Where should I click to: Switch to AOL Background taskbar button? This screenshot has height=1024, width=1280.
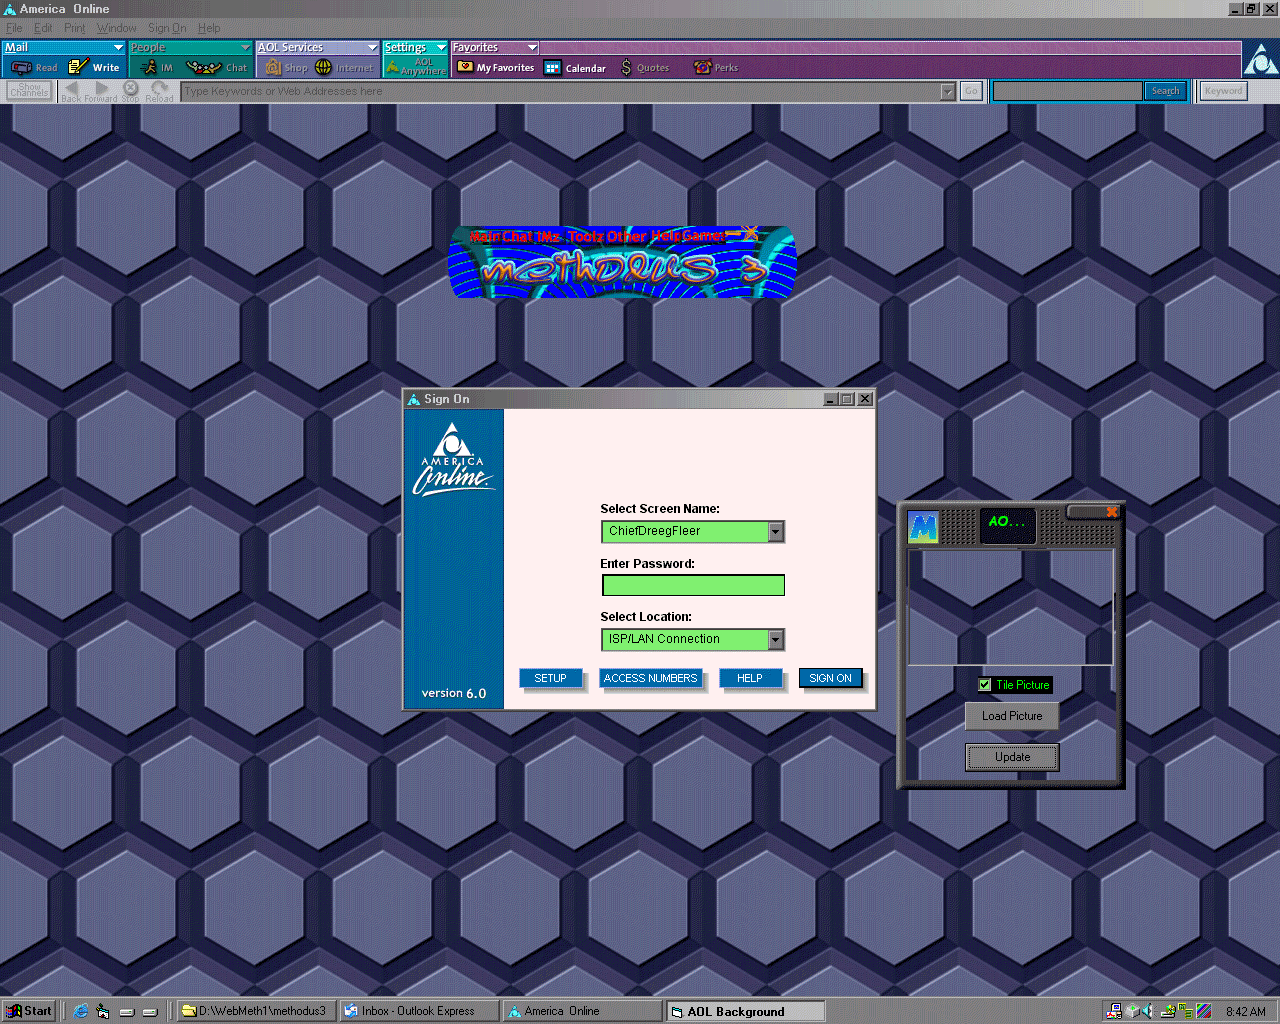pos(746,1011)
